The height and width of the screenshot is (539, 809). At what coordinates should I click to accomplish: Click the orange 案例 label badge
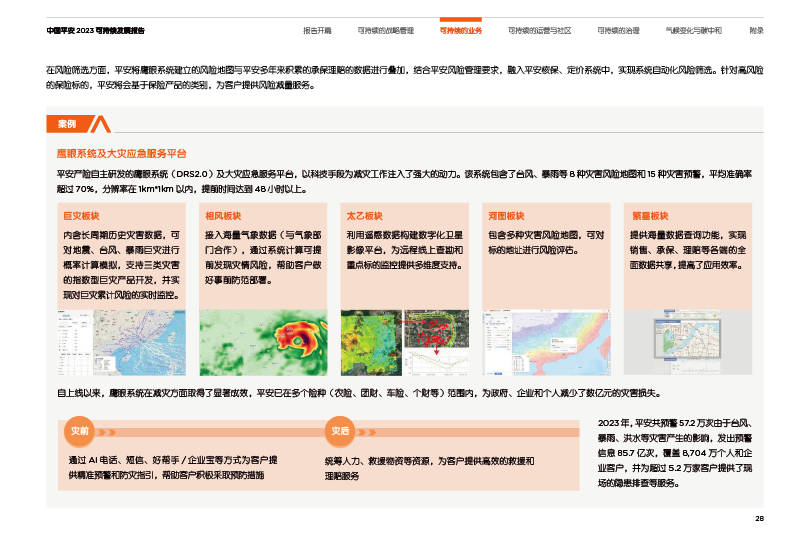click(68, 124)
